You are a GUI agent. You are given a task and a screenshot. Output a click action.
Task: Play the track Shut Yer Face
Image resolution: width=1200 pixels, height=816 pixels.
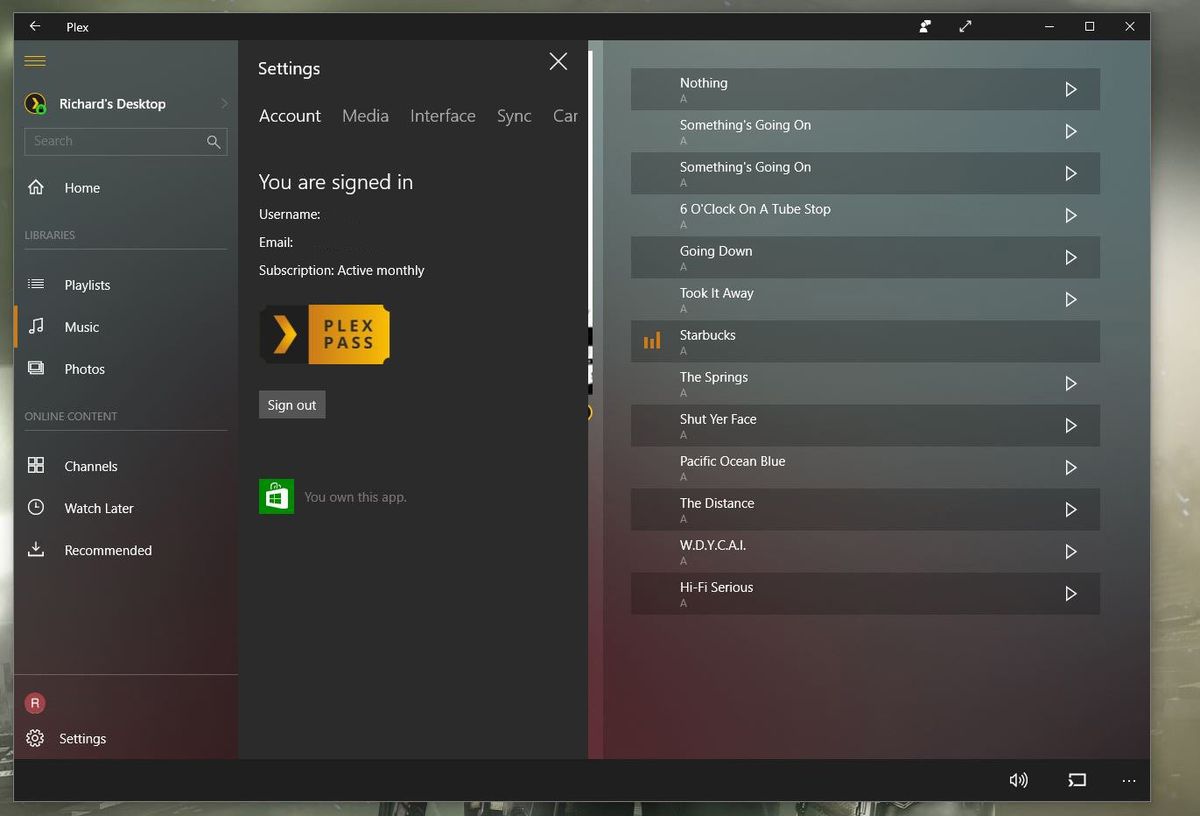click(1070, 426)
